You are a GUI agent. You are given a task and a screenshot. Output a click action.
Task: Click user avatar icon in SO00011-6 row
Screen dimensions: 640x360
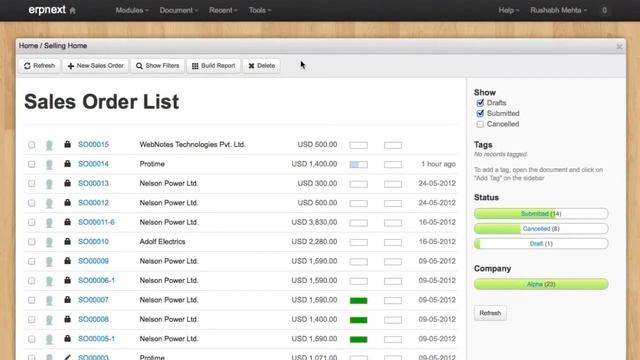click(x=49, y=223)
